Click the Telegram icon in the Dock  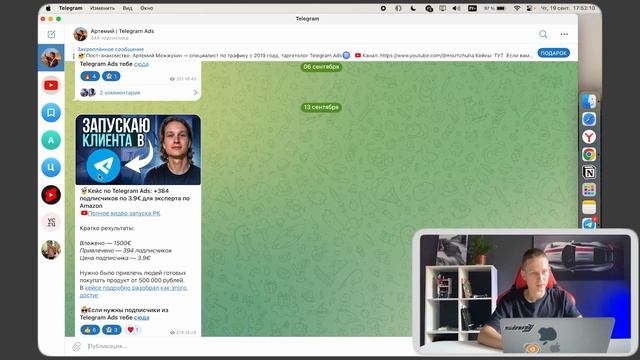(589, 223)
